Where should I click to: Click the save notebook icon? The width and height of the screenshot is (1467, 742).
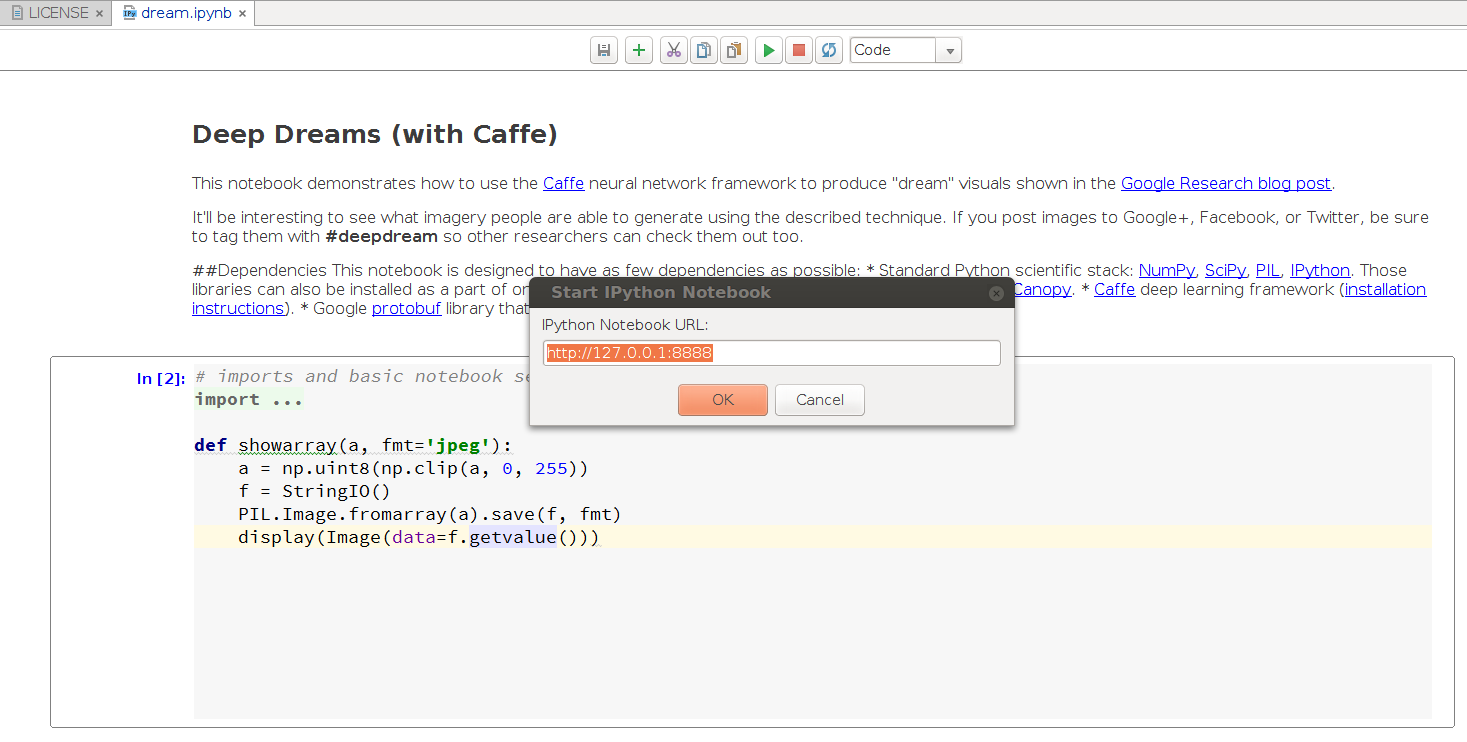[x=604, y=50]
